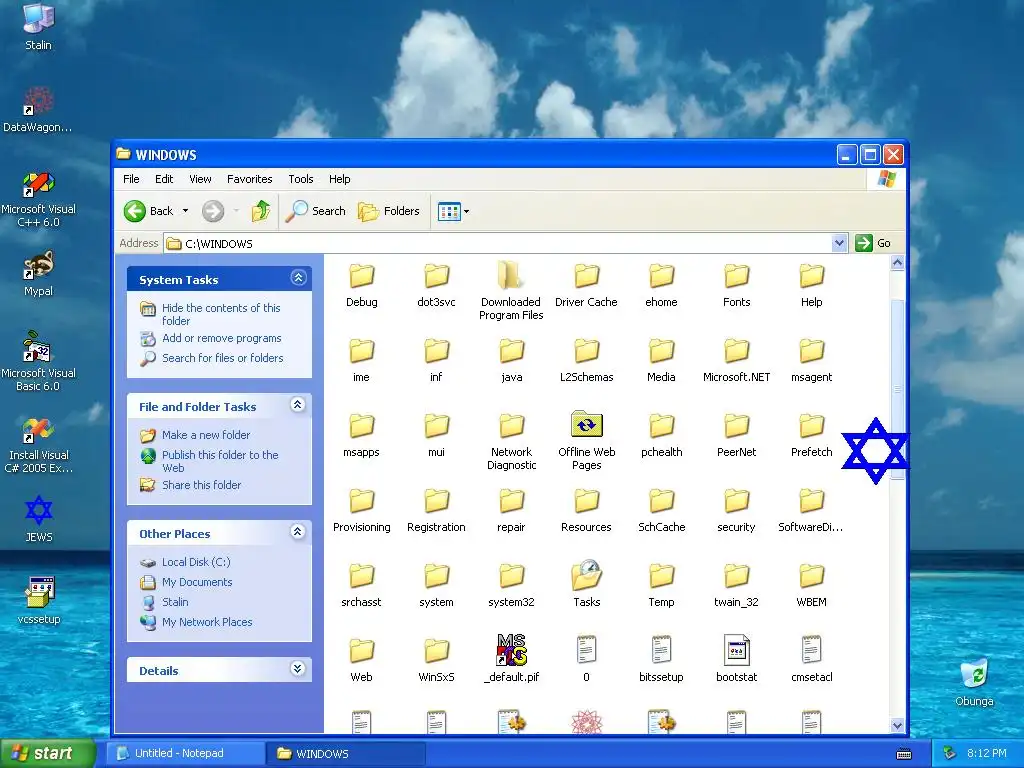The width and height of the screenshot is (1024, 768).
Task: Select the Microsoft.NET folder
Action: pos(737,360)
